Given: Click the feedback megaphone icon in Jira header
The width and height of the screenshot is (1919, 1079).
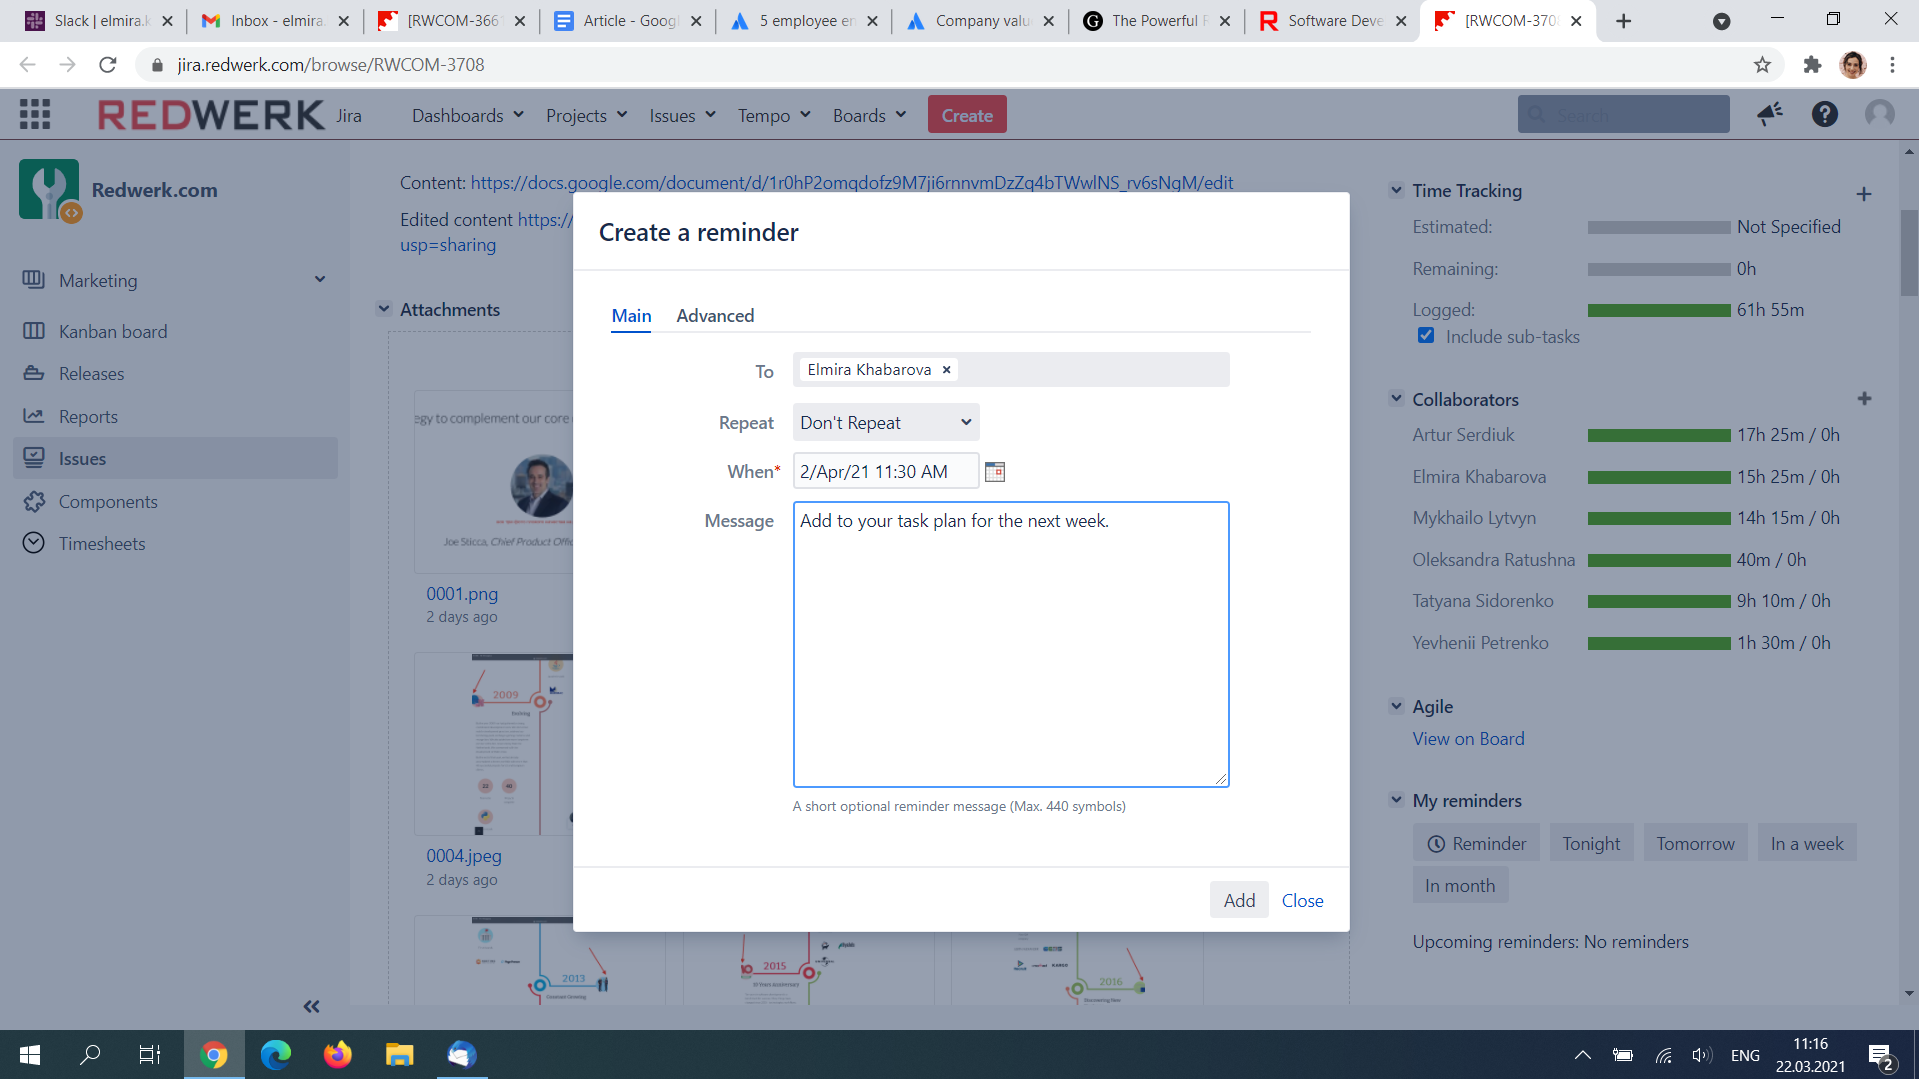Looking at the screenshot, I should [x=1770, y=114].
